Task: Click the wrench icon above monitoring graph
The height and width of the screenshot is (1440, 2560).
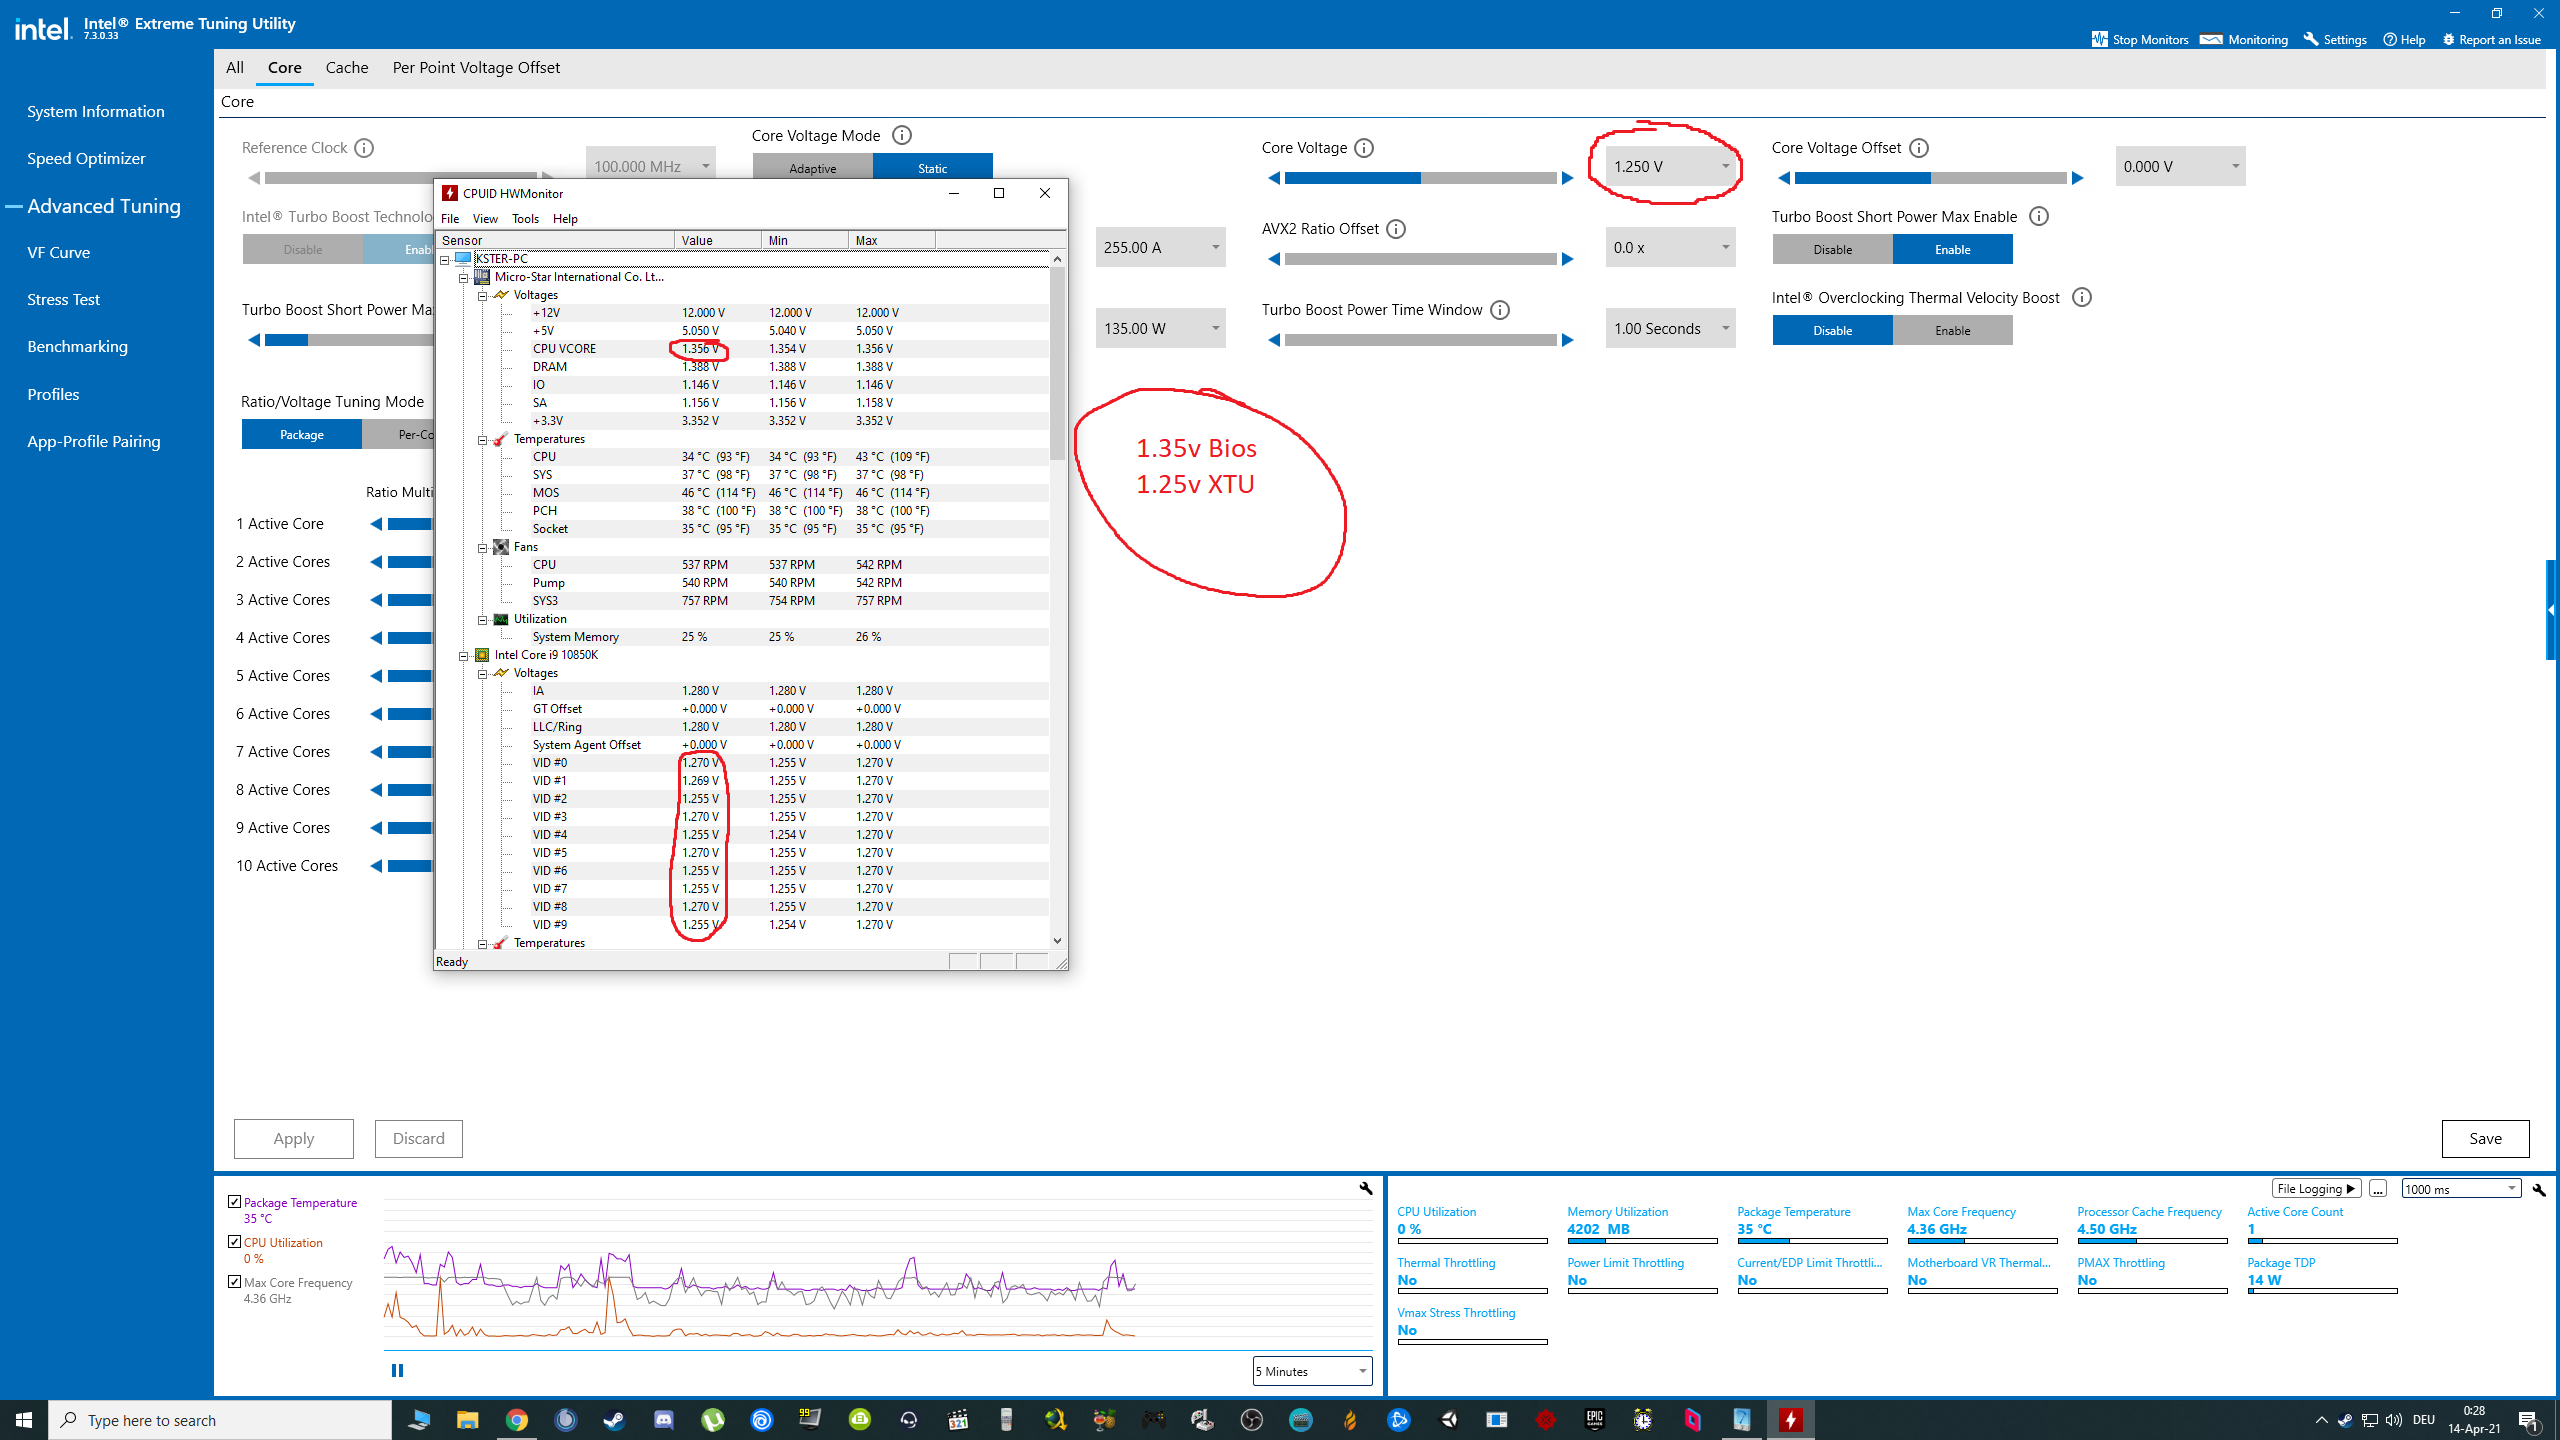Action: click(x=1365, y=1188)
